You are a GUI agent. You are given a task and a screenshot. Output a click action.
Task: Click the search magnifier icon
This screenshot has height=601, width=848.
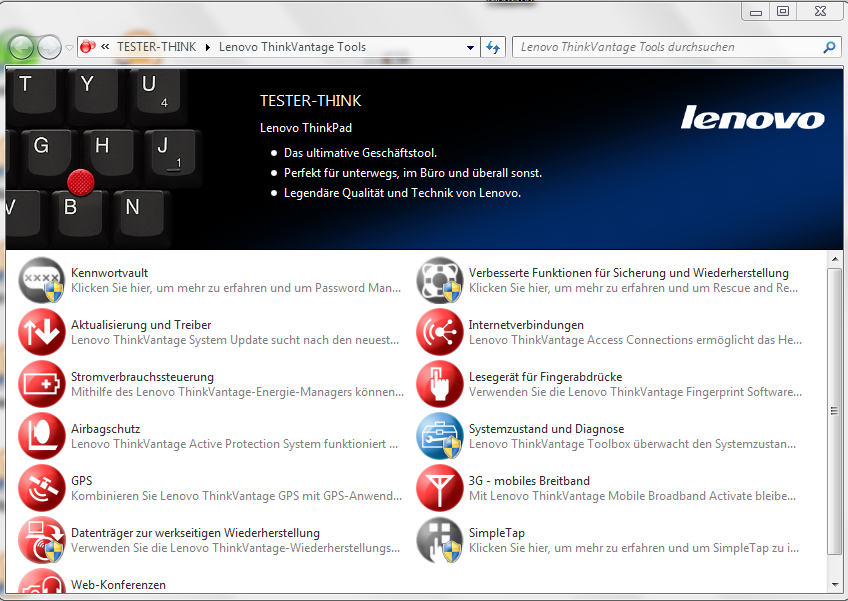pos(829,48)
